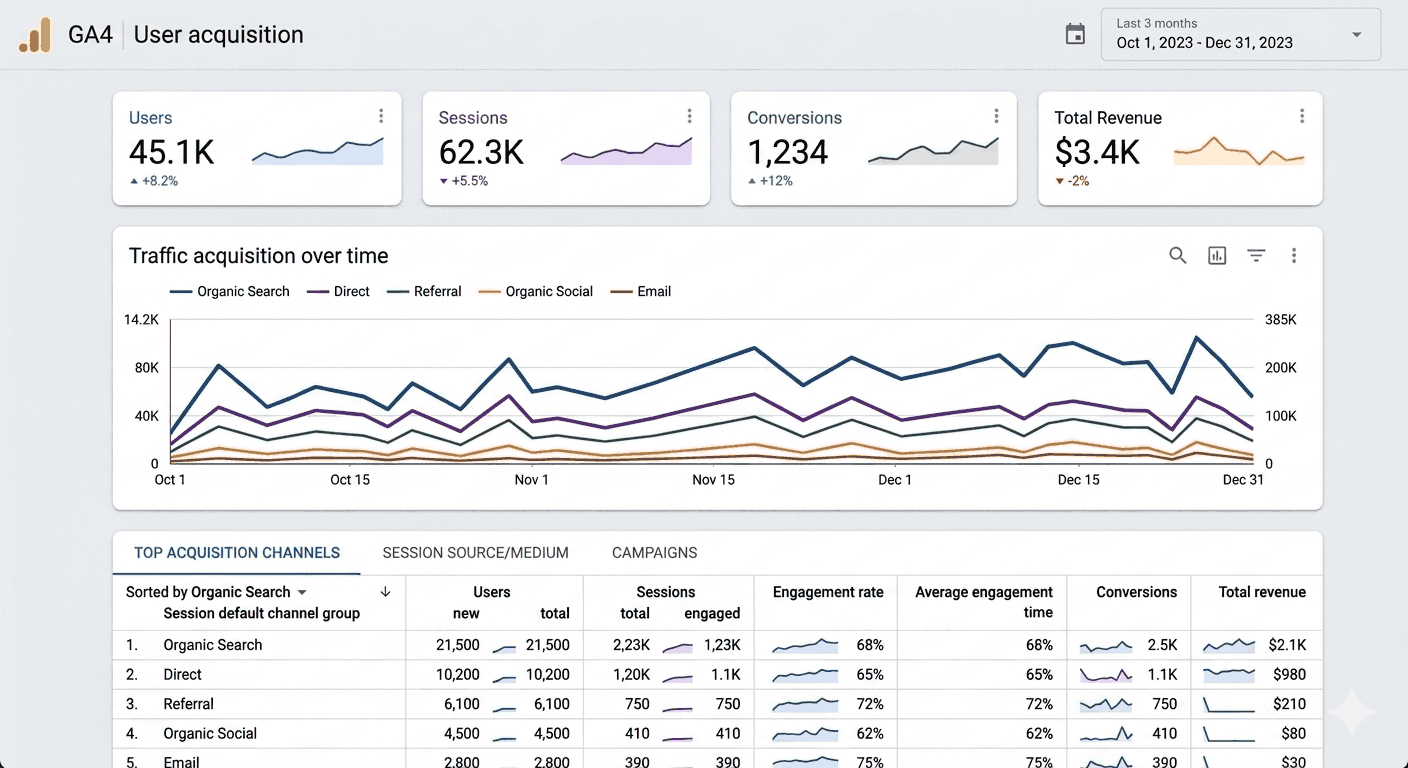1408x768 pixels.
Task: Click the Total Revenue card sparkline chart
Action: pos(1240,151)
